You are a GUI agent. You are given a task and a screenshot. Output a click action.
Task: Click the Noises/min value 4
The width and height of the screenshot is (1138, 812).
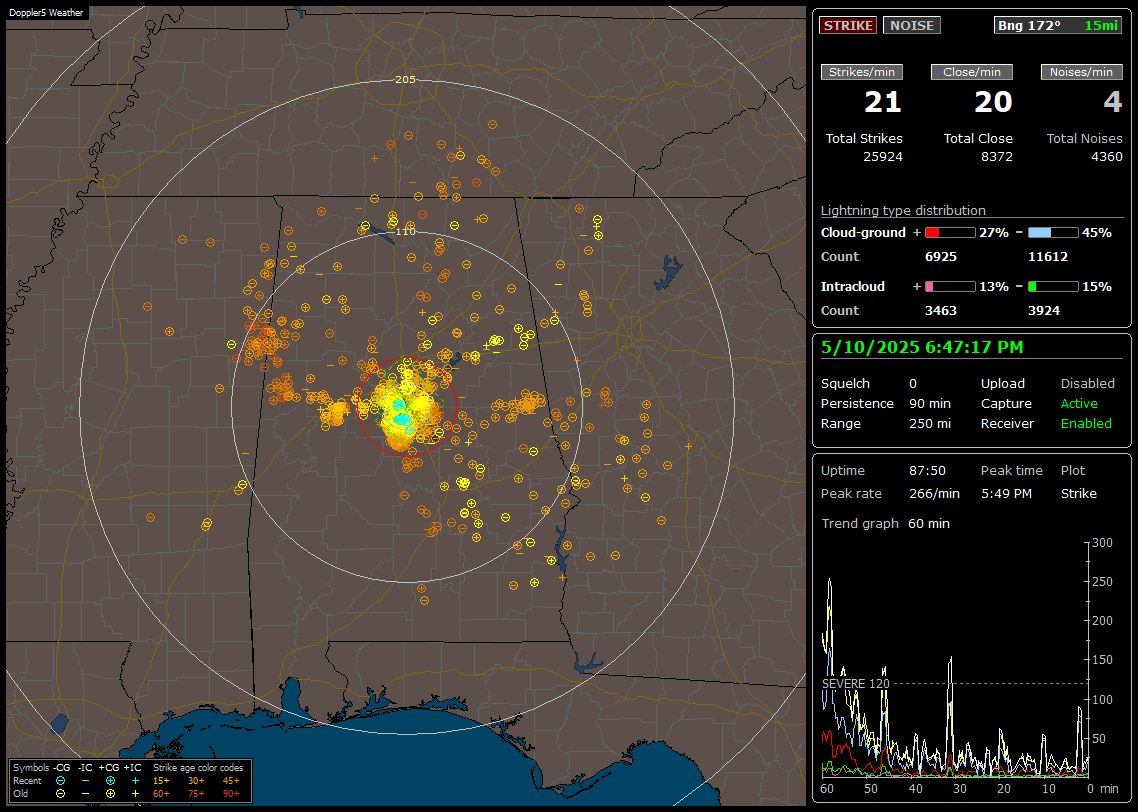click(x=1113, y=102)
